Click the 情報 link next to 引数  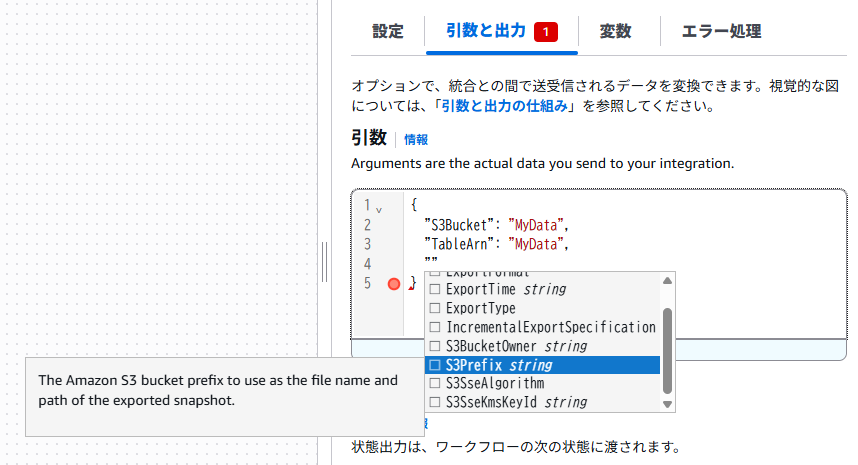pyautogui.click(x=416, y=140)
